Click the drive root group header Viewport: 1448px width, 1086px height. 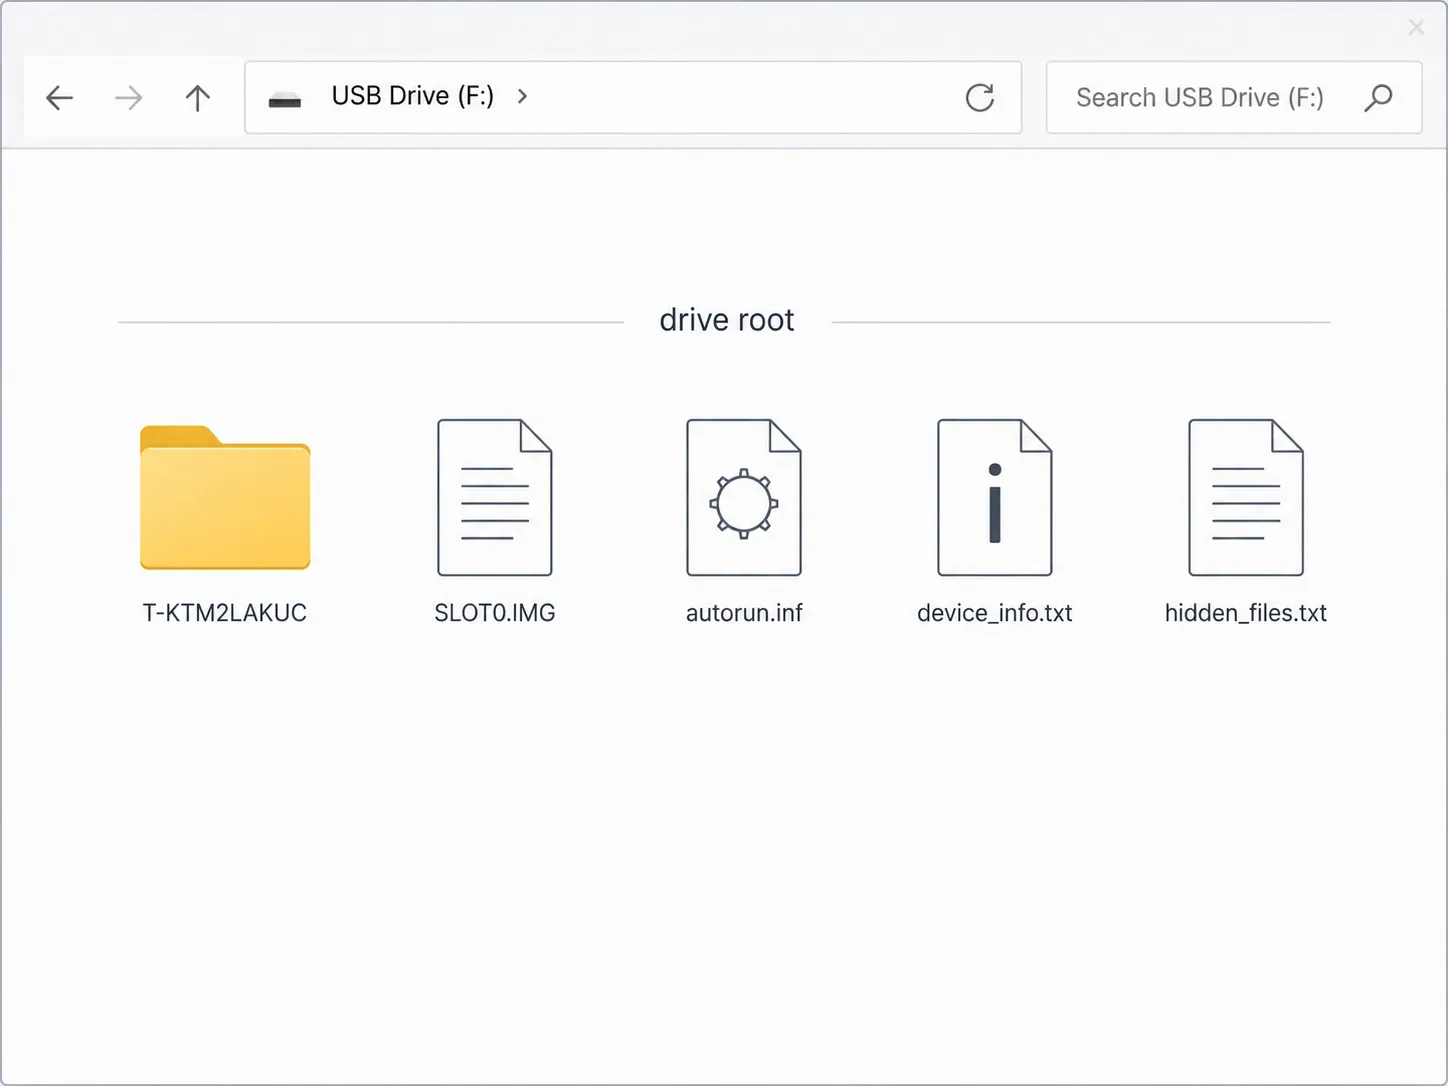727,320
